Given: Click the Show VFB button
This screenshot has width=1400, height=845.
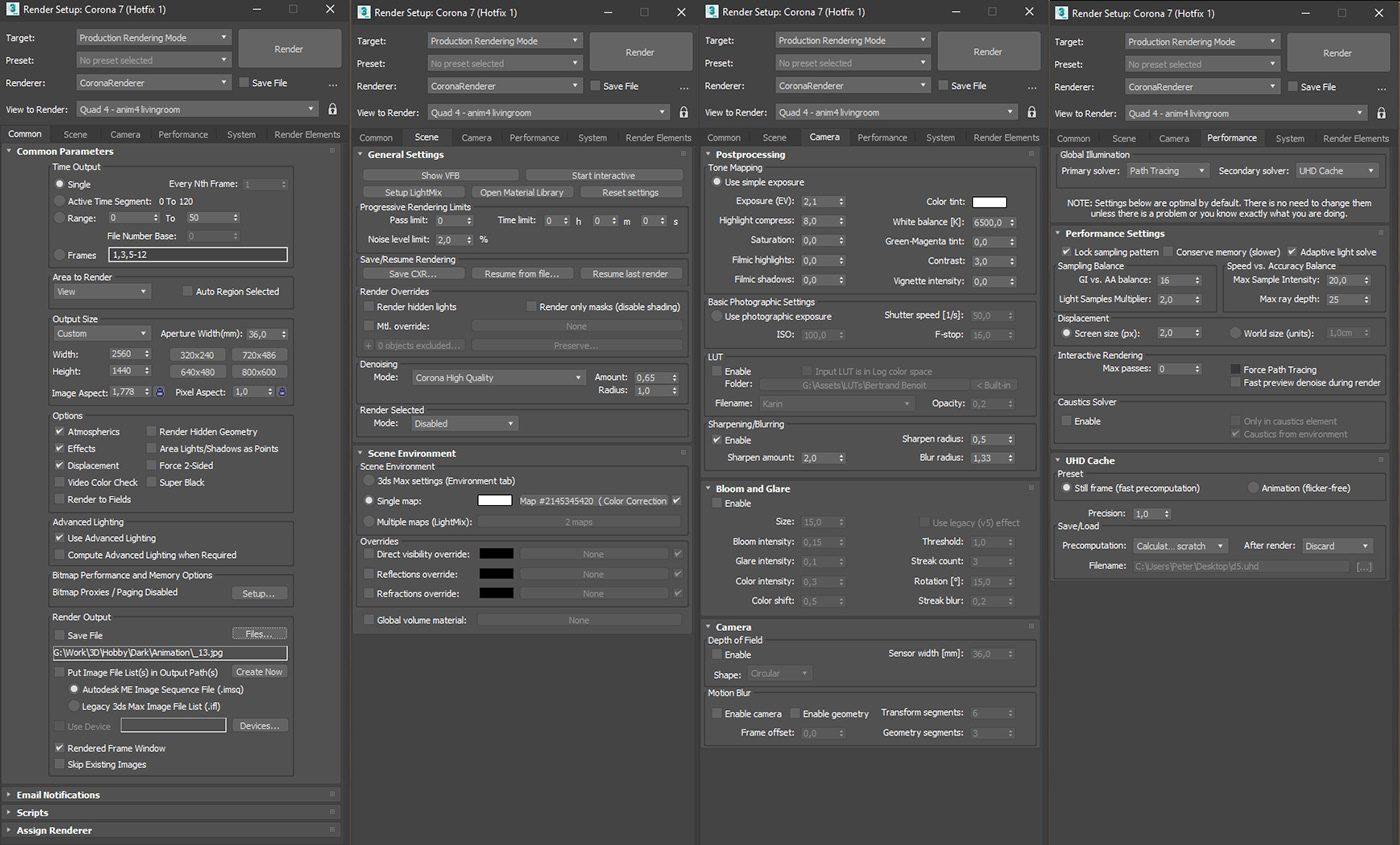Looking at the screenshot, I should coord(440,176).
